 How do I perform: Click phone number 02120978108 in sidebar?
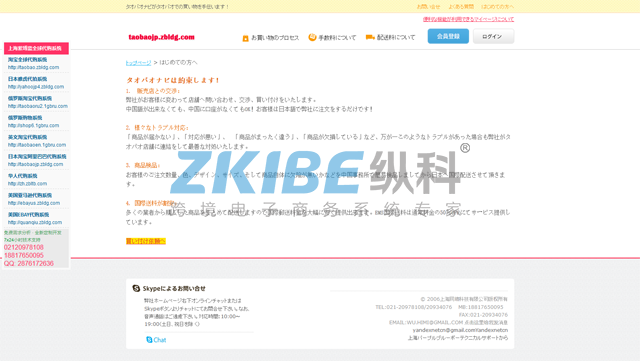point(24,247)
